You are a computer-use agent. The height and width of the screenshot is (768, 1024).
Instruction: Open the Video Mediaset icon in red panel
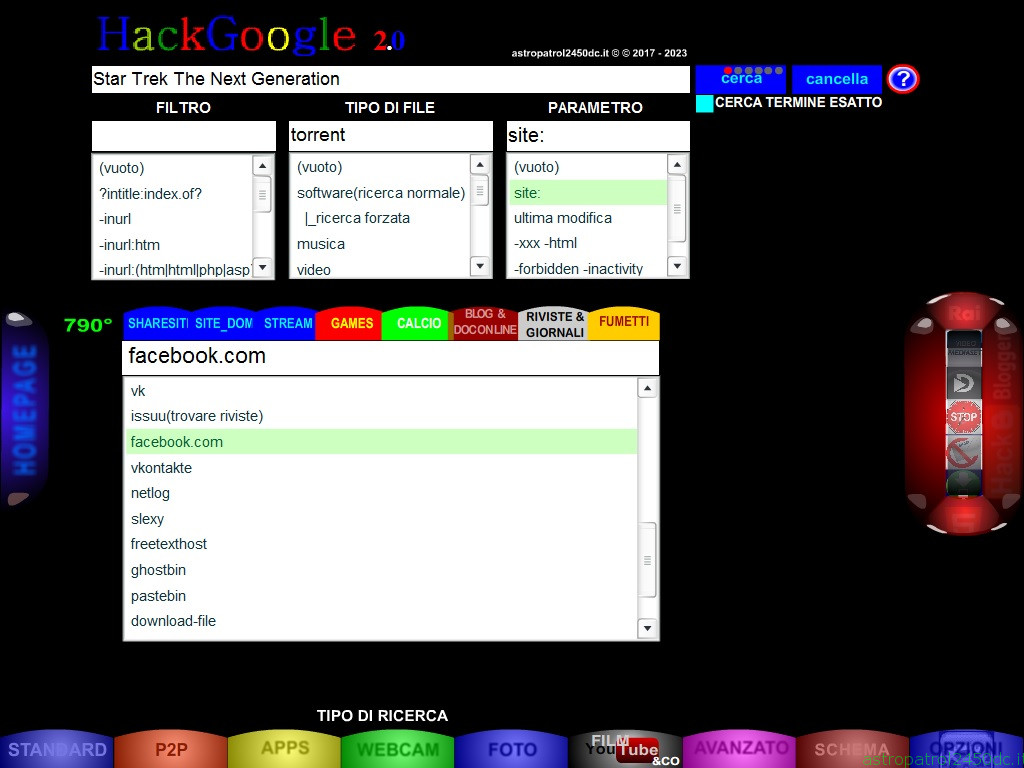pyautogui.click(x=963, y=347)
